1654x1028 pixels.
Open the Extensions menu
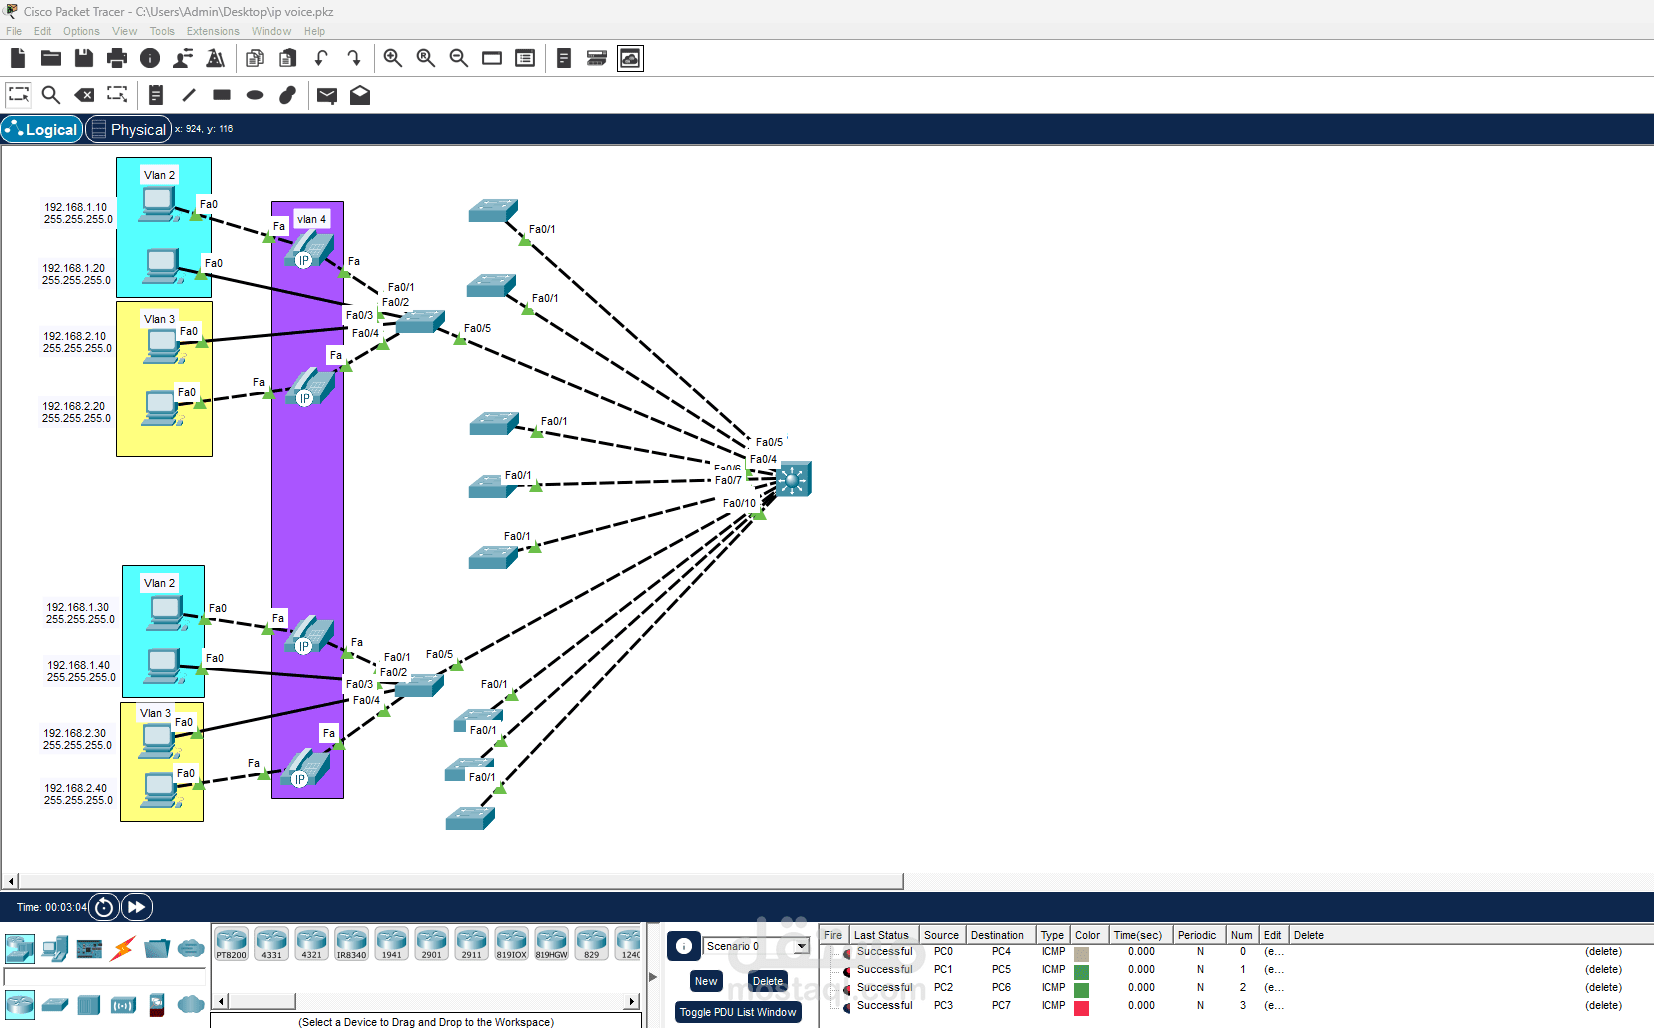click(x=213, y=31)
